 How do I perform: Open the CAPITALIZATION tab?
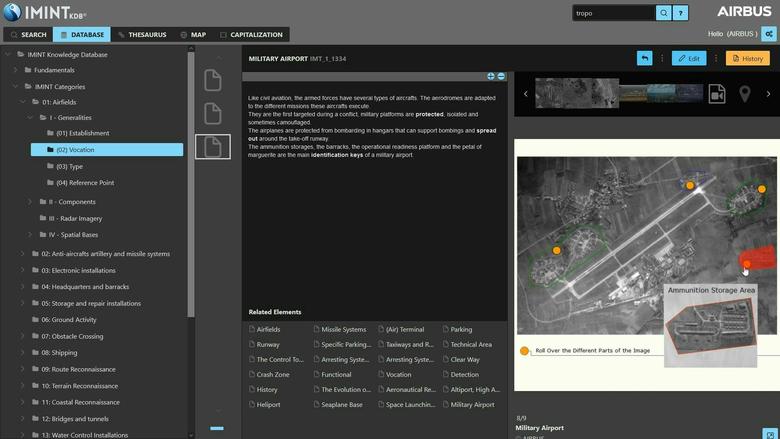(x=251, y=34)
